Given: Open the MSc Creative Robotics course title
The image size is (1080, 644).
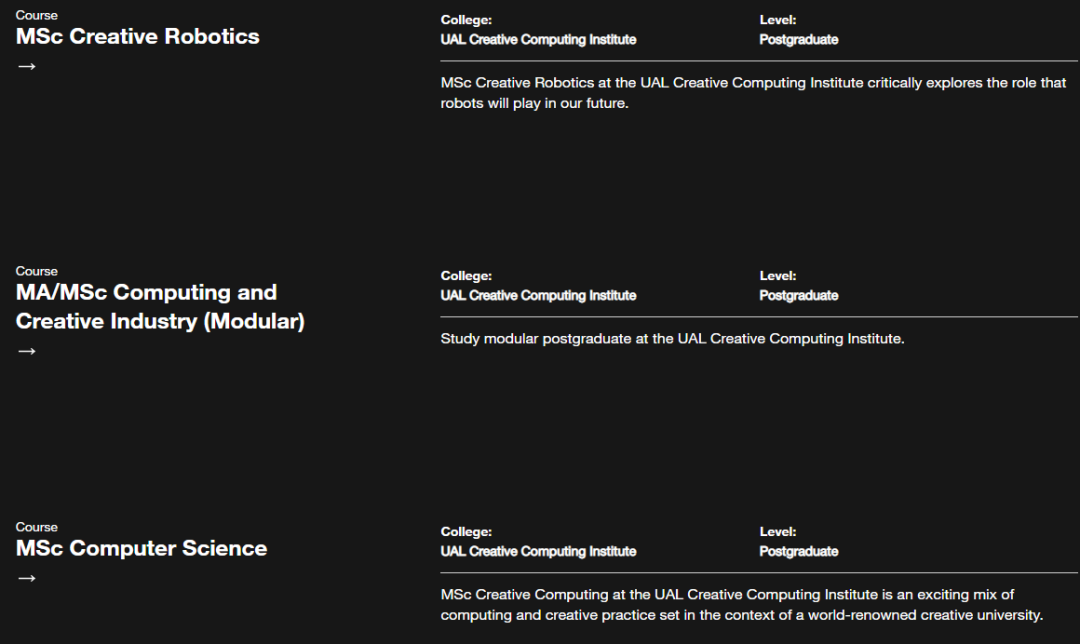Looking at the screenshot, I should (138, 37).
